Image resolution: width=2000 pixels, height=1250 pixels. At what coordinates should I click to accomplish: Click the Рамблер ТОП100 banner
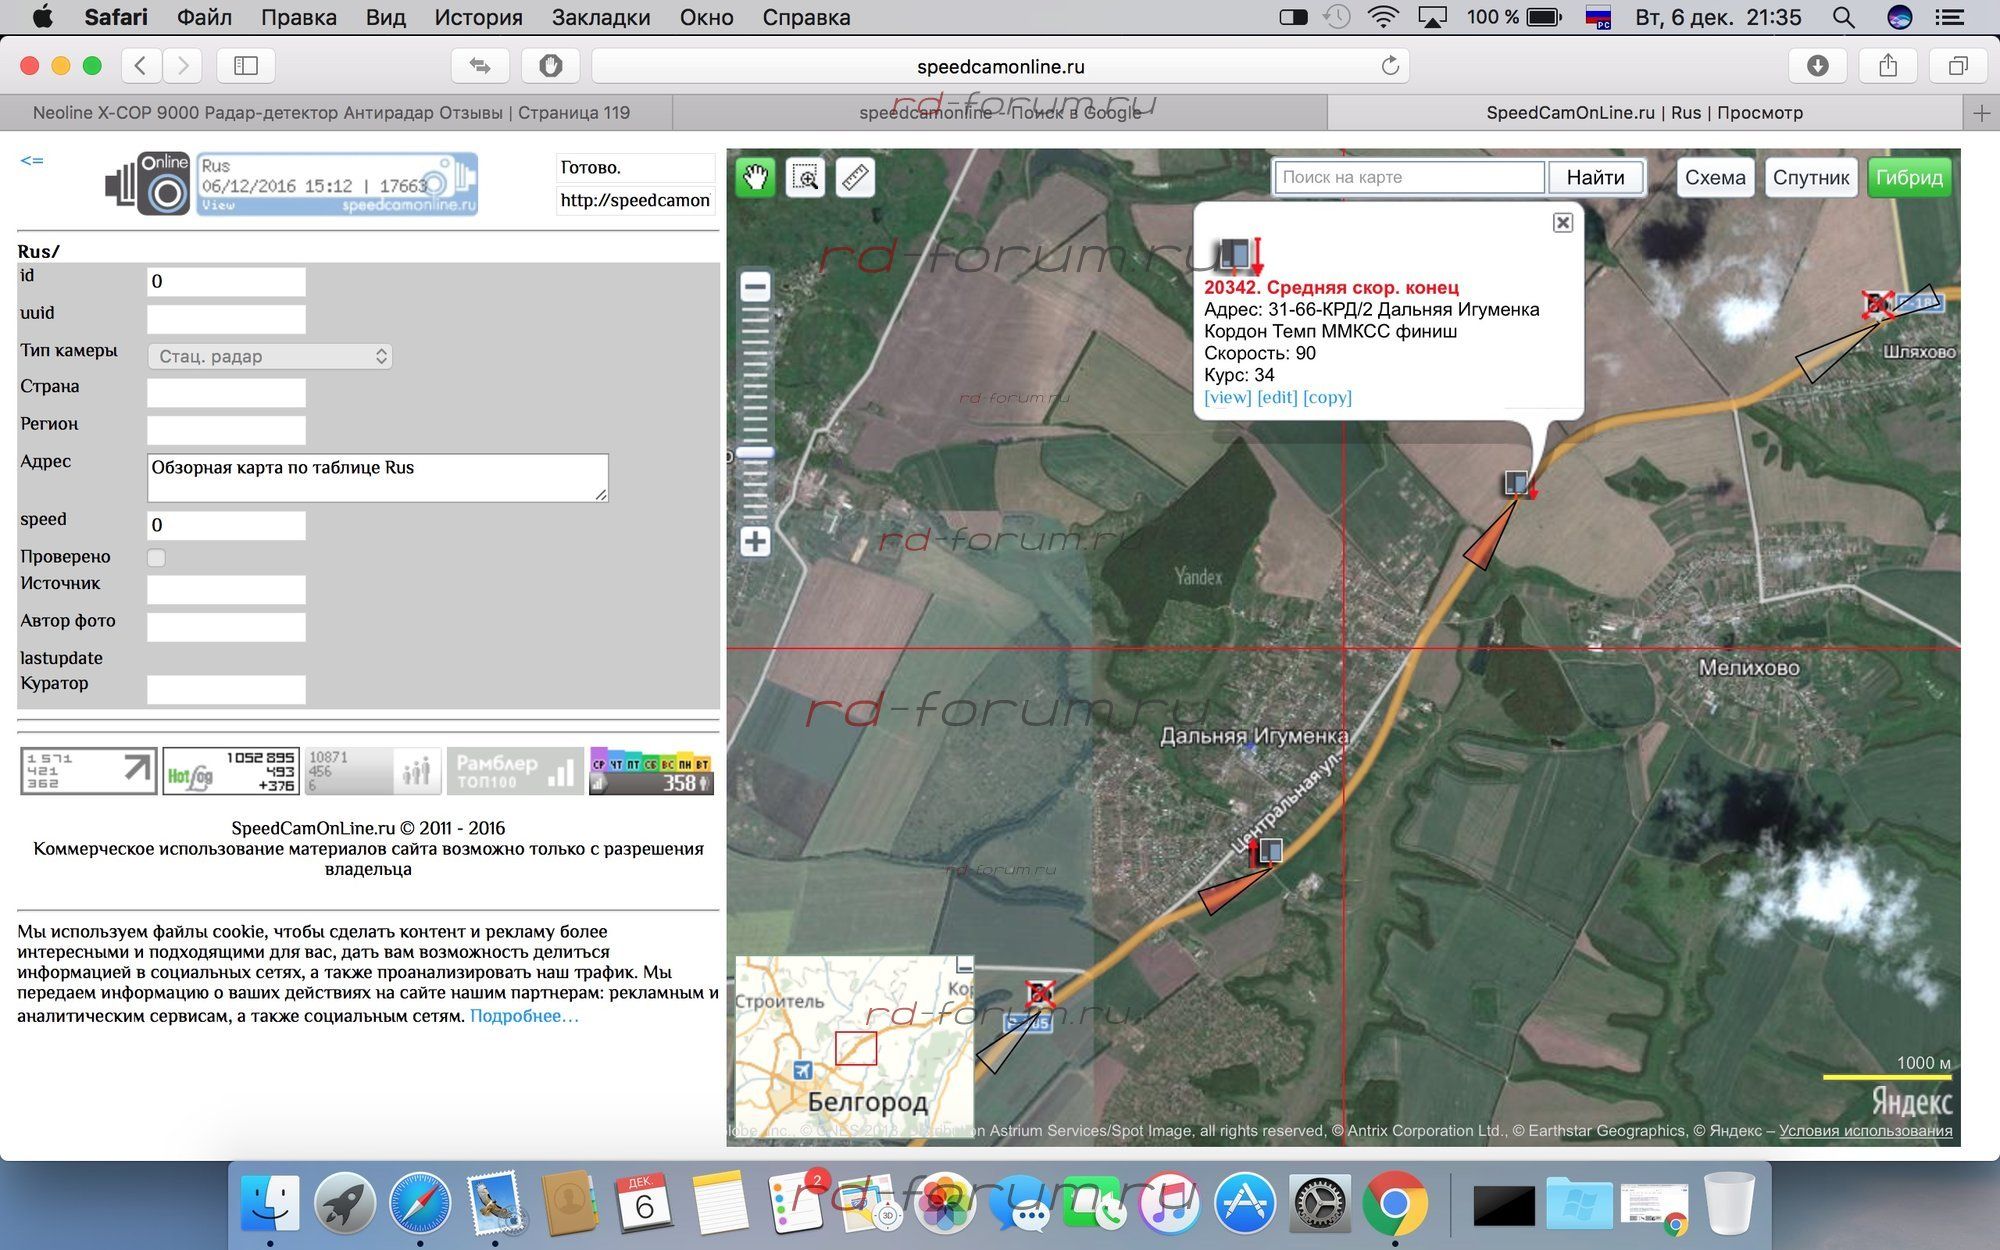pyautogui.click(x=515, y=771)
